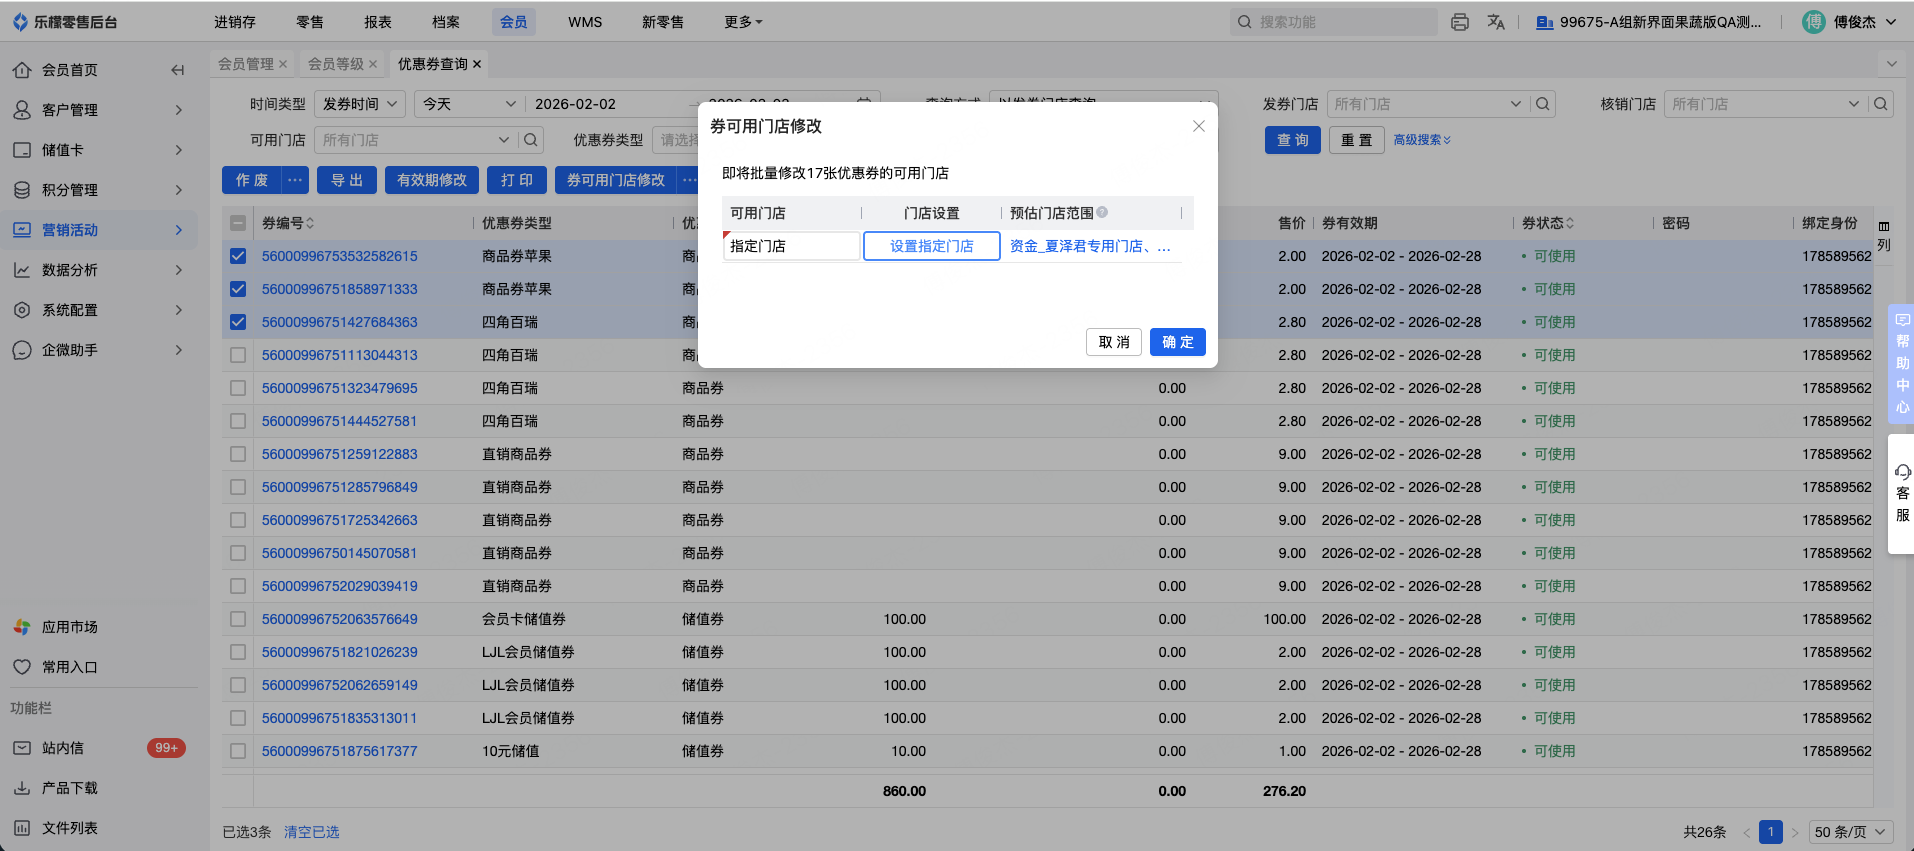Click the 清空已选 link

(311, 832)
